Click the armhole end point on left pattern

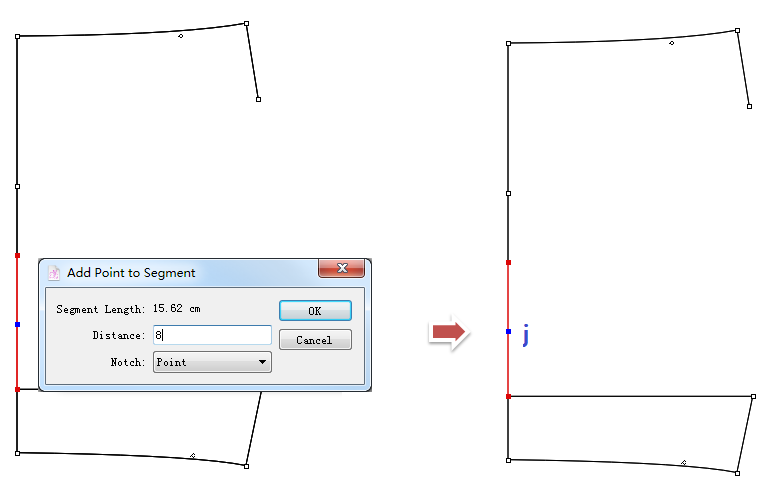coord(258,99)
